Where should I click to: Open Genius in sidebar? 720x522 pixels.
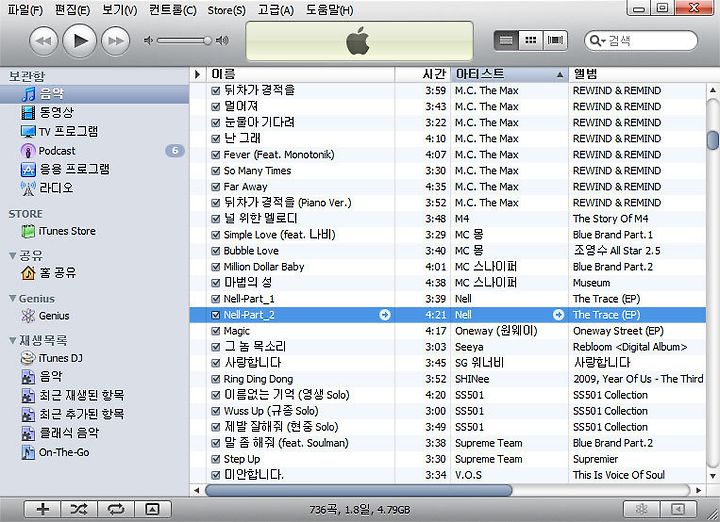pyautogui.click(x=94, y=316)
